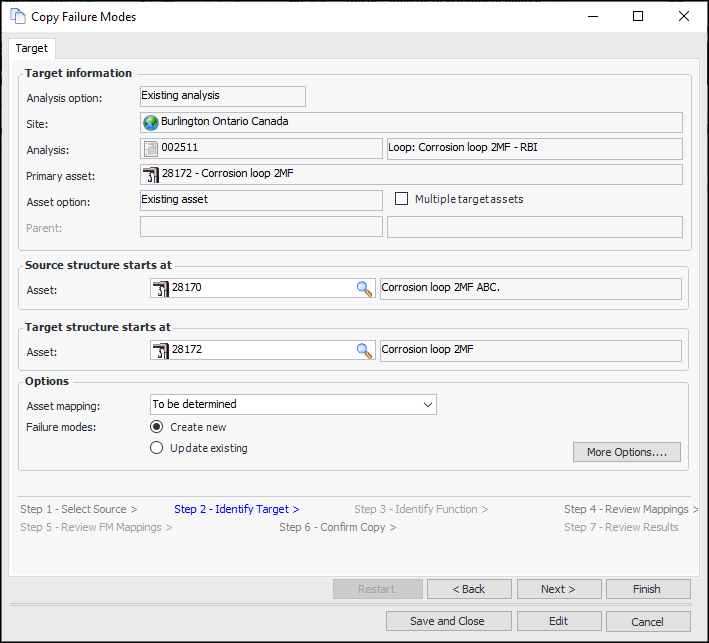Jump to Step 6 - Confirm Copy
The height and width of the screenshot is (643, 709).
(337, 527)
